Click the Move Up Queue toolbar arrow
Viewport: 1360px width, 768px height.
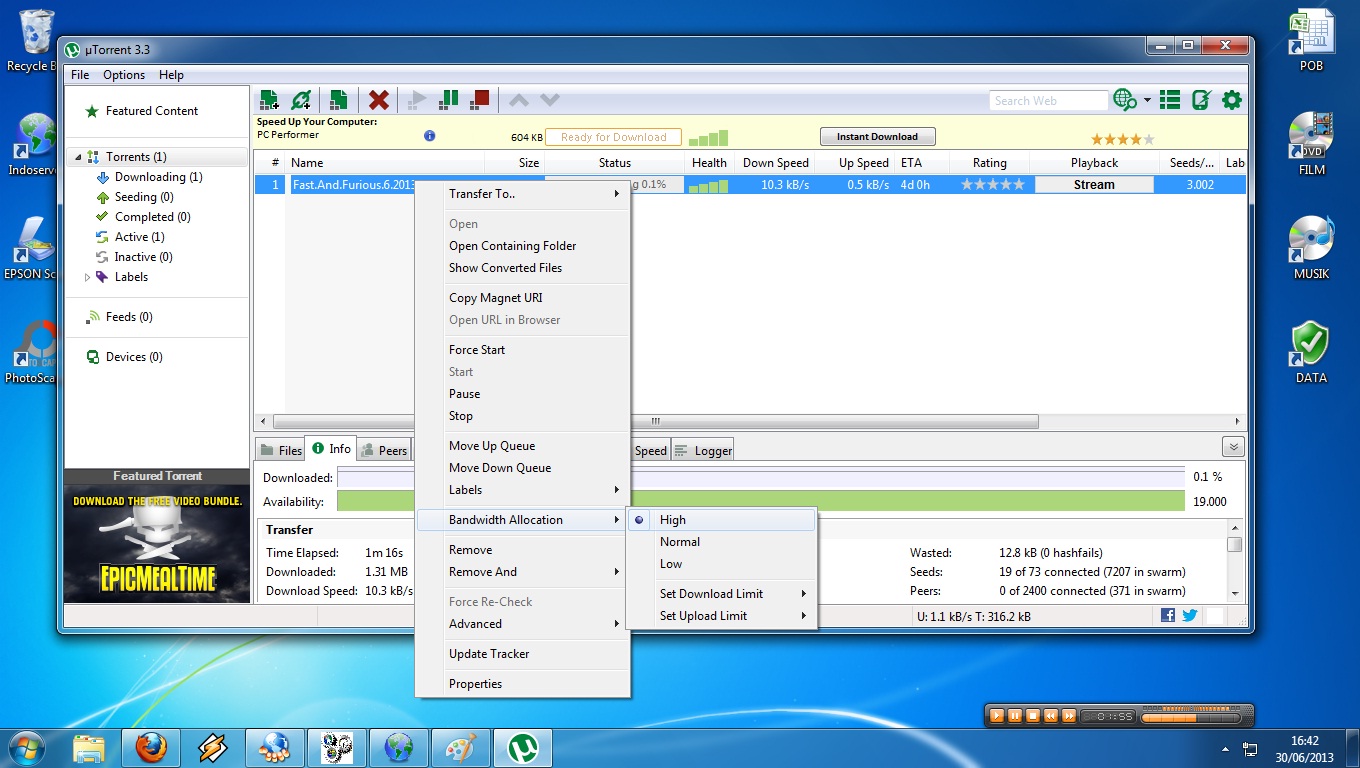(519, 100)
